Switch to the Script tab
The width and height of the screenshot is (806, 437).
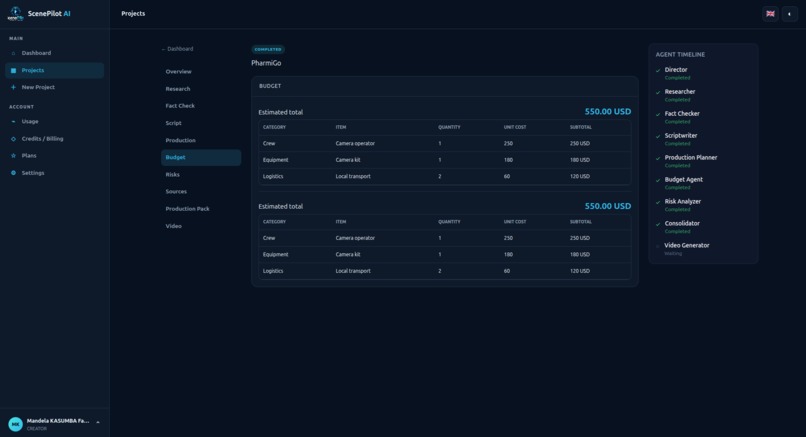[201, 123]
